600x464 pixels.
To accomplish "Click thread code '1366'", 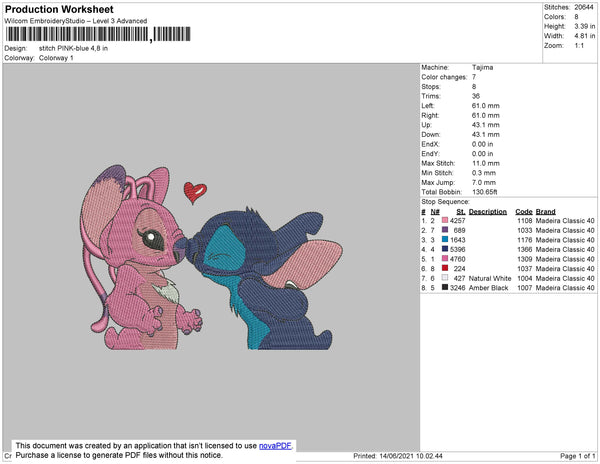I will tap(525, 249).
